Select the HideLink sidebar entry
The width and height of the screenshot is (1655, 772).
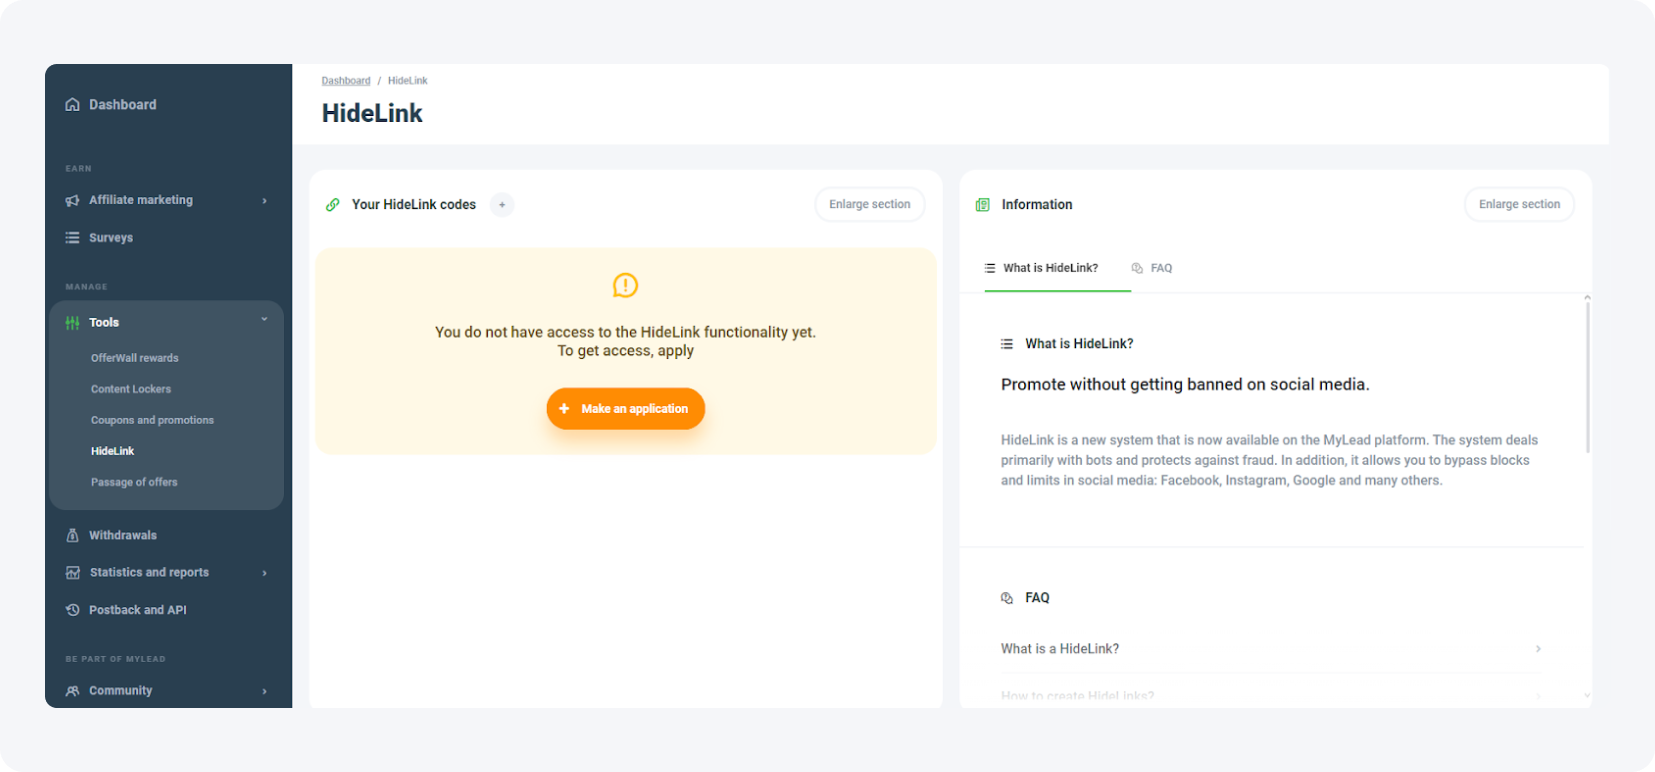pos(112,451)
